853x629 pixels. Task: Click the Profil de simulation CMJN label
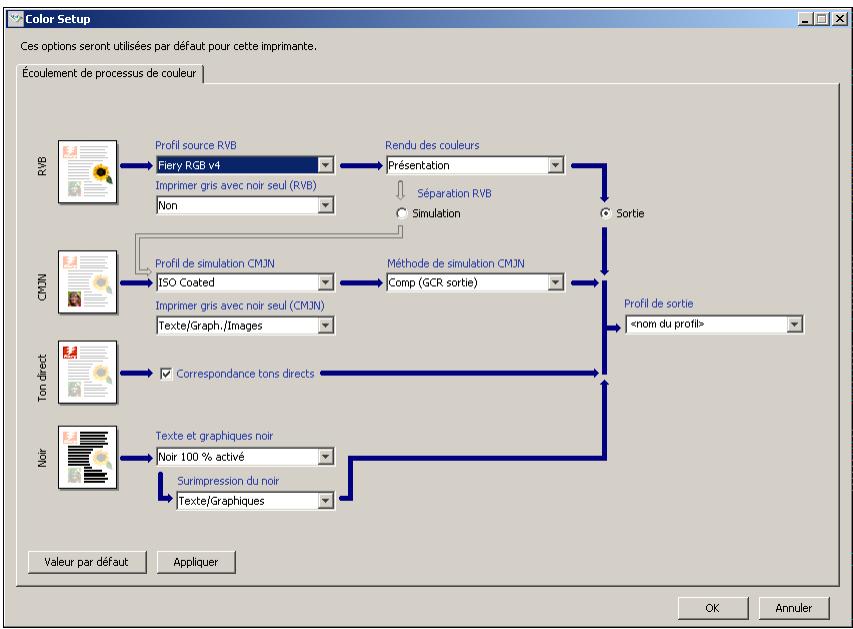tap(215, 263)
